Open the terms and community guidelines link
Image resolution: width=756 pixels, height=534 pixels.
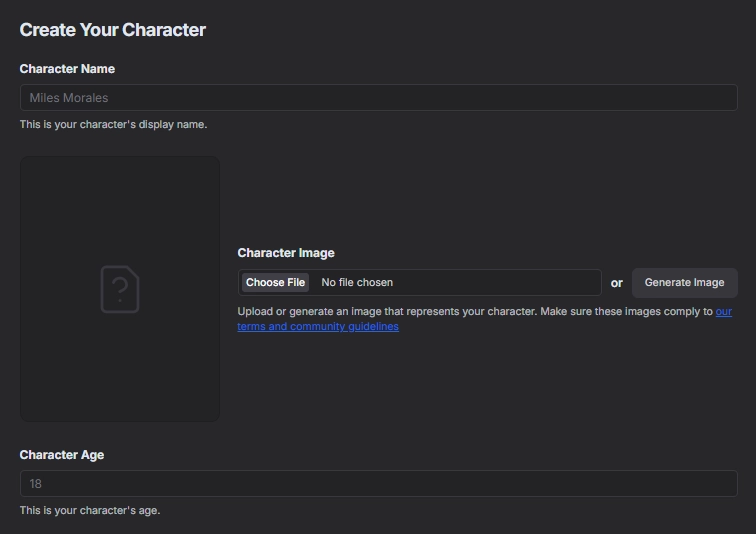point(318,326)
